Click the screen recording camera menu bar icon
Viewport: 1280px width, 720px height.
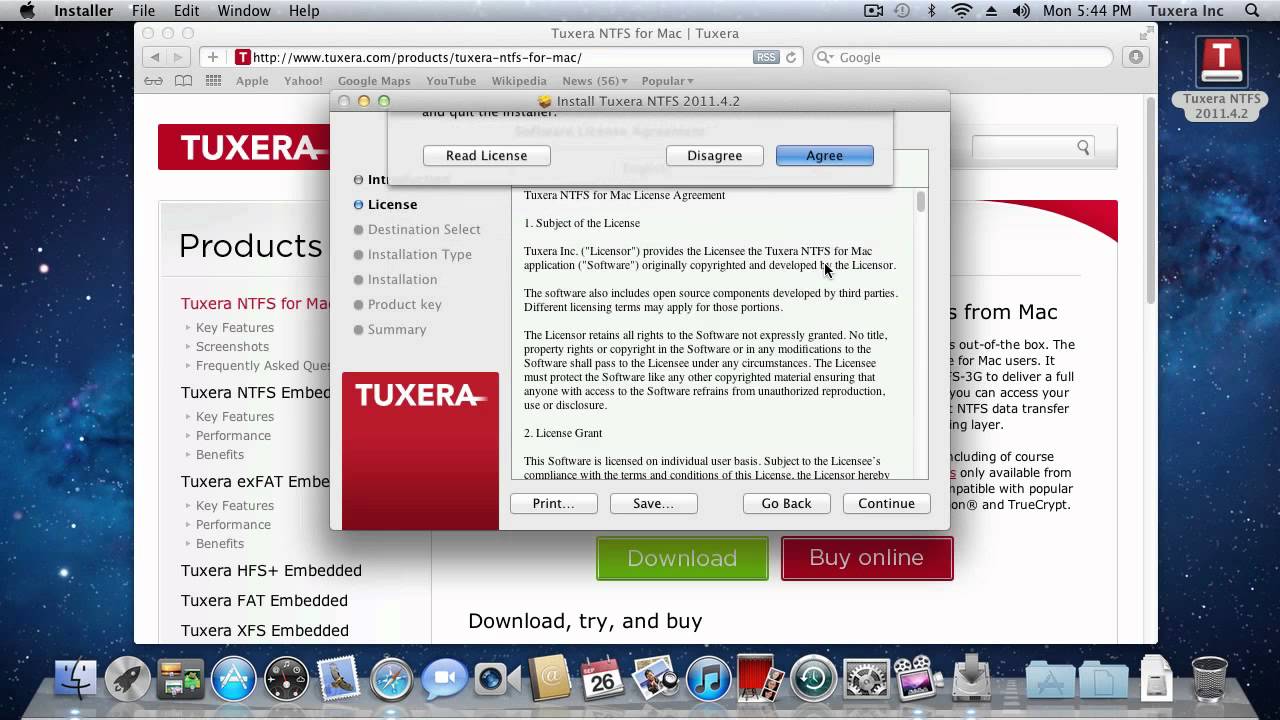point(873,11)
